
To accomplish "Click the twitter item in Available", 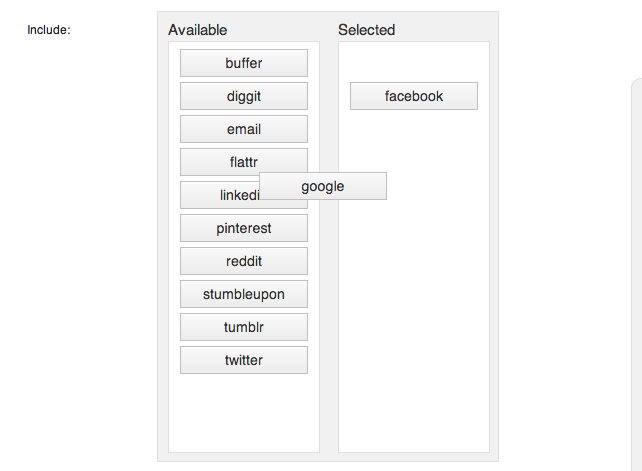I will (x=243, y=360).
